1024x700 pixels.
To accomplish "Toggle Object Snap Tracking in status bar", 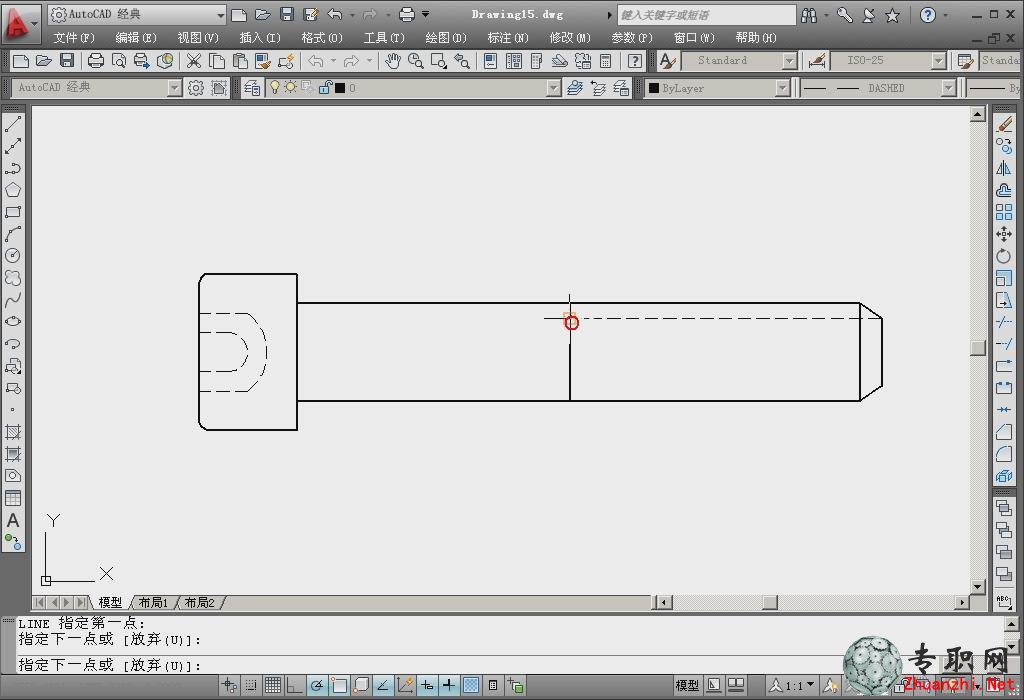I will click(383, 685).
